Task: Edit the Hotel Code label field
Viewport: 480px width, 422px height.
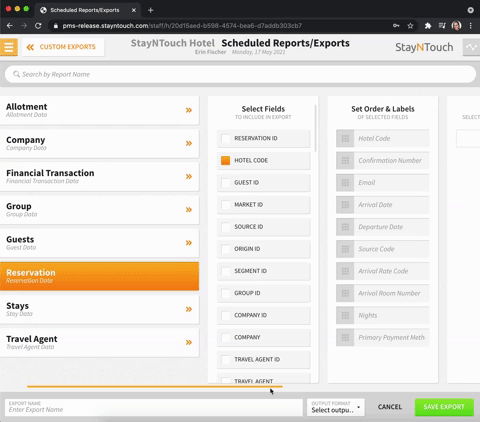Action: click(x=392, y=138)
